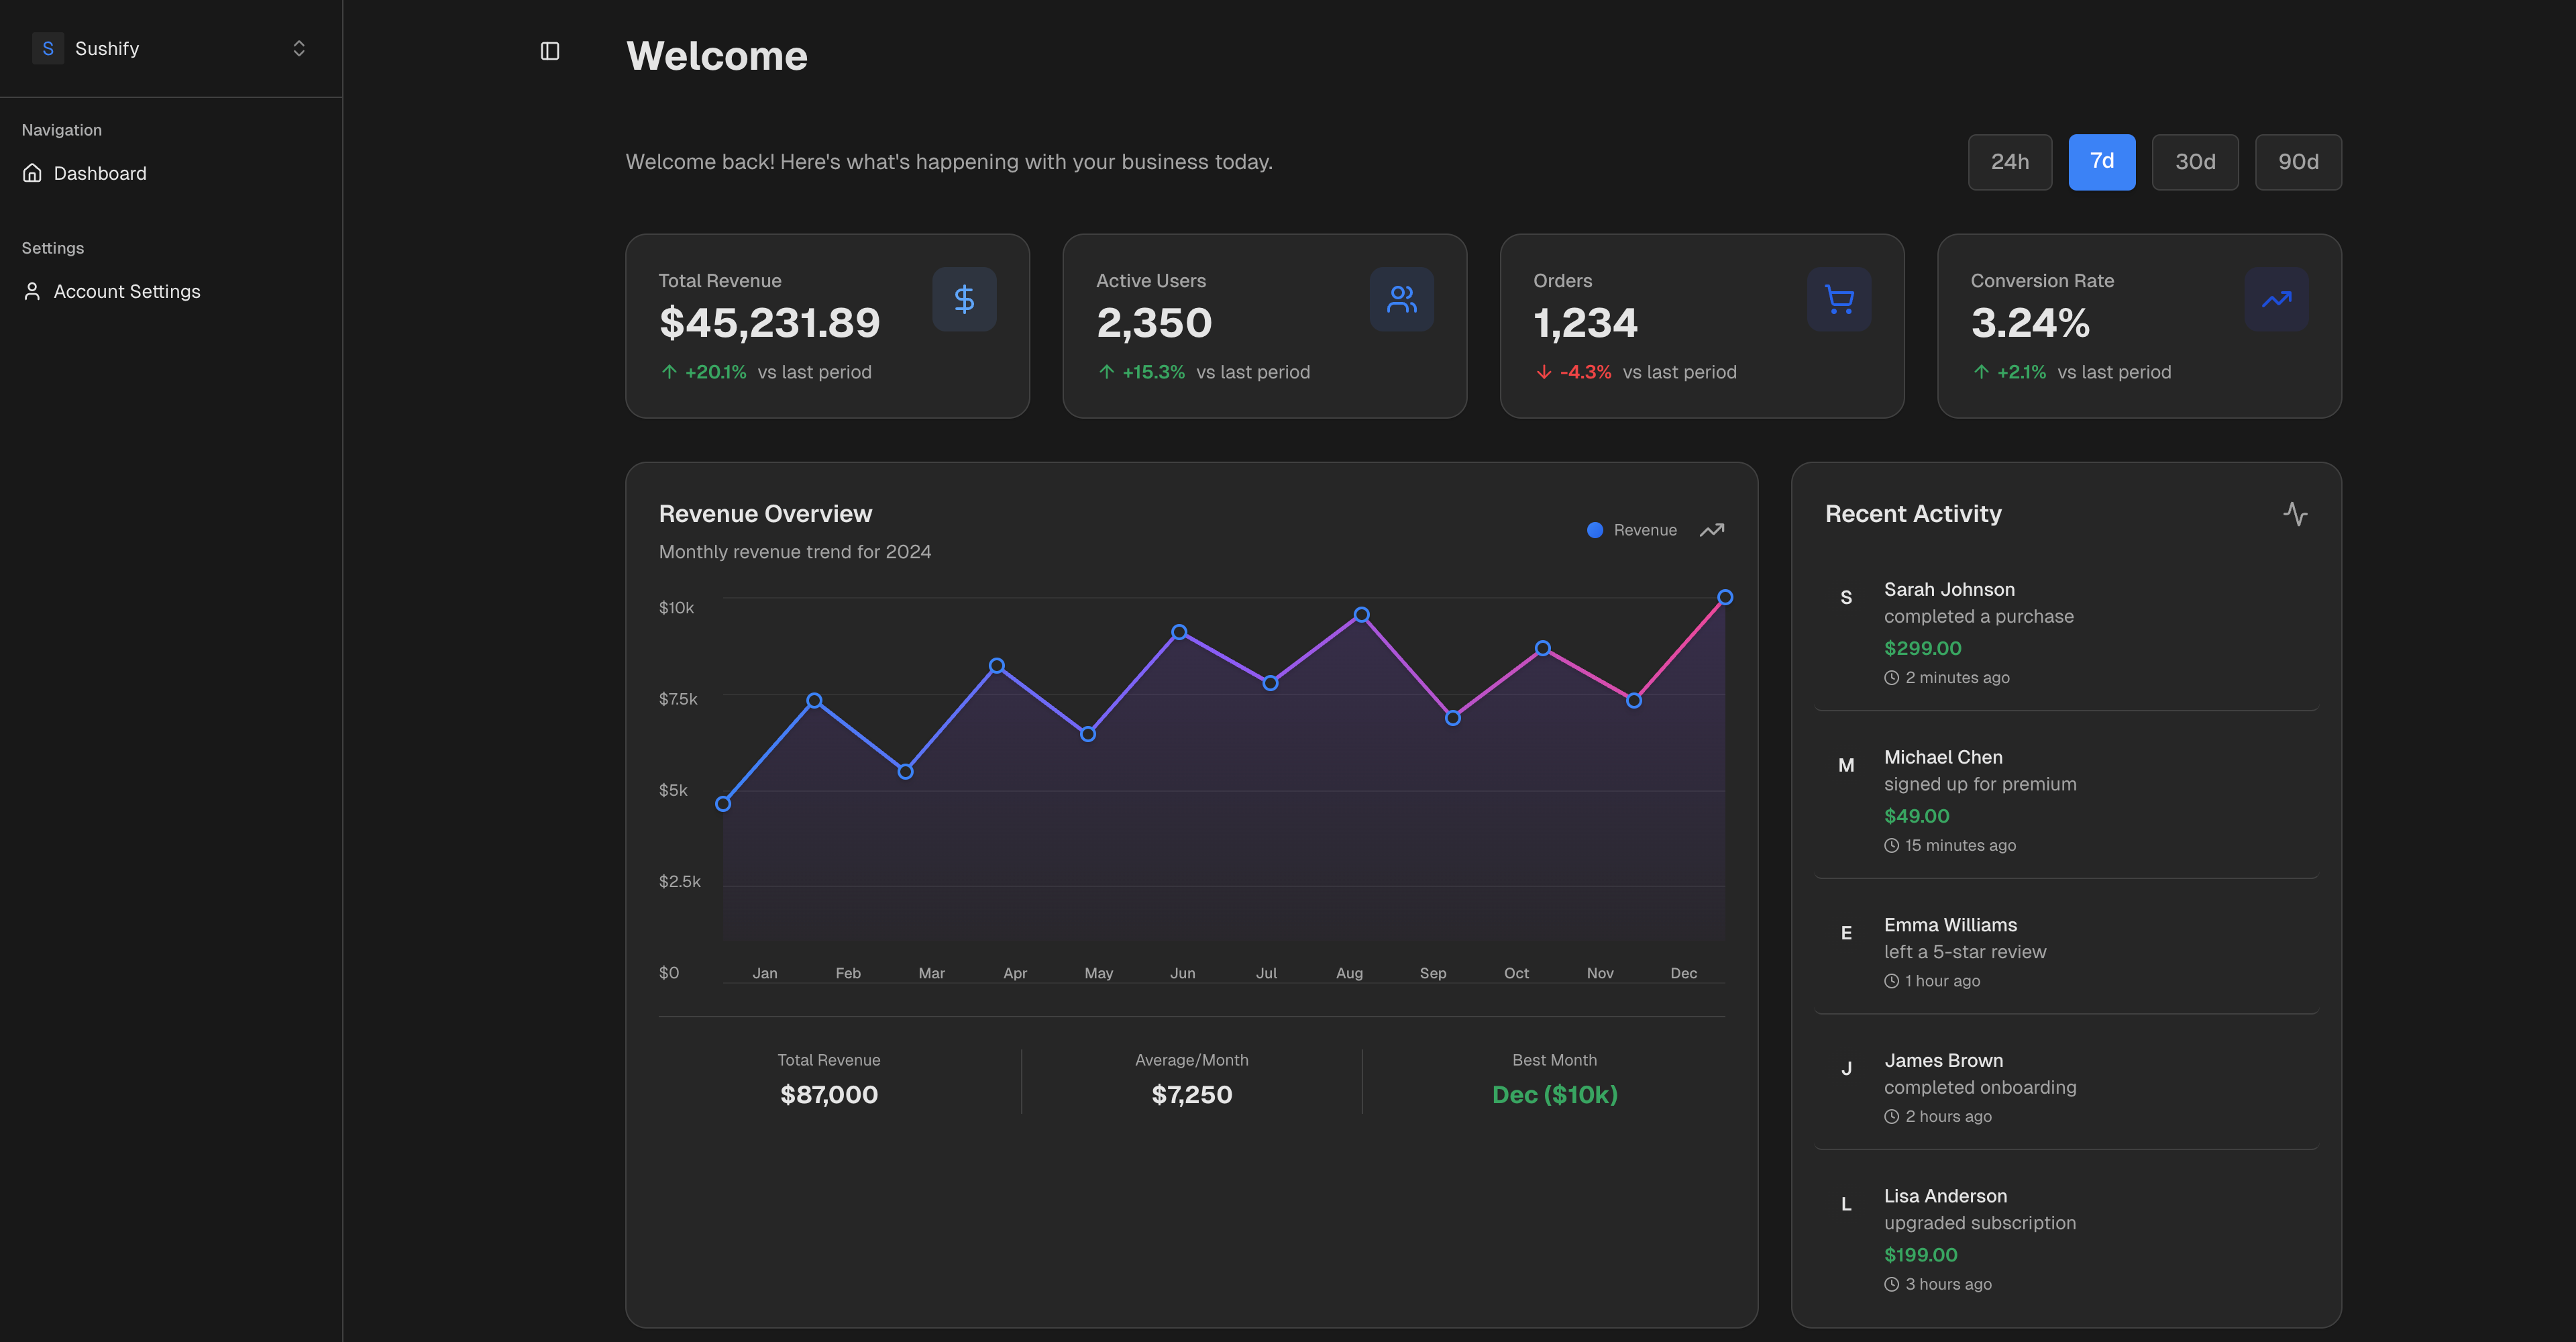Click the shopping cart icon in Orders card
2576x1342 pixels.
(x=1838, y=299)
